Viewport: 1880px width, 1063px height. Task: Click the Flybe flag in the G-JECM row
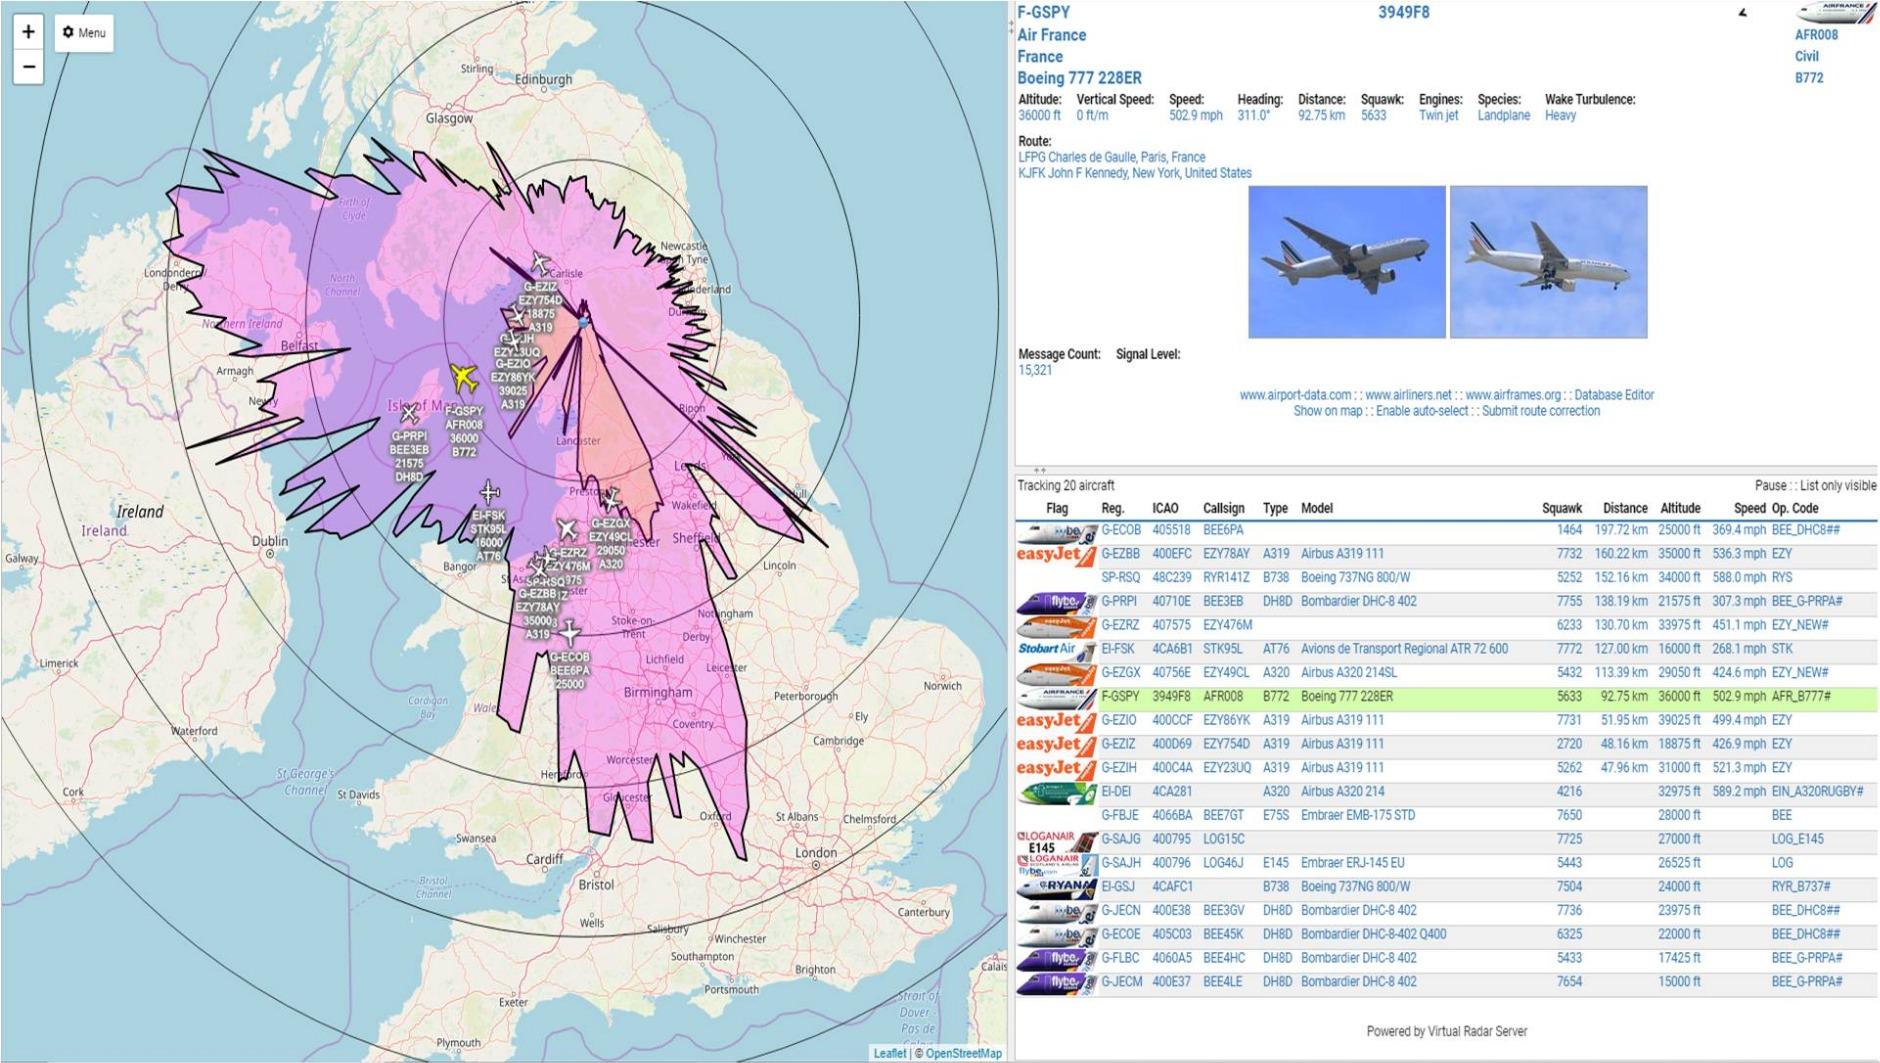pos(1056,983)
